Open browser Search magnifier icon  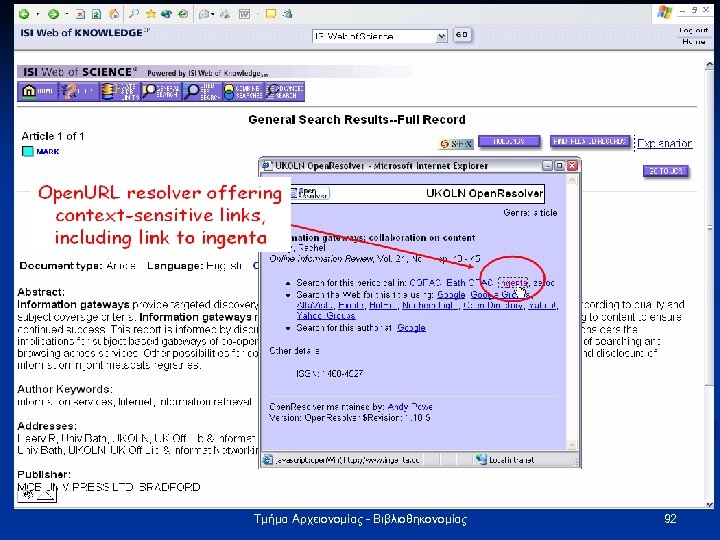pos(134,14)
